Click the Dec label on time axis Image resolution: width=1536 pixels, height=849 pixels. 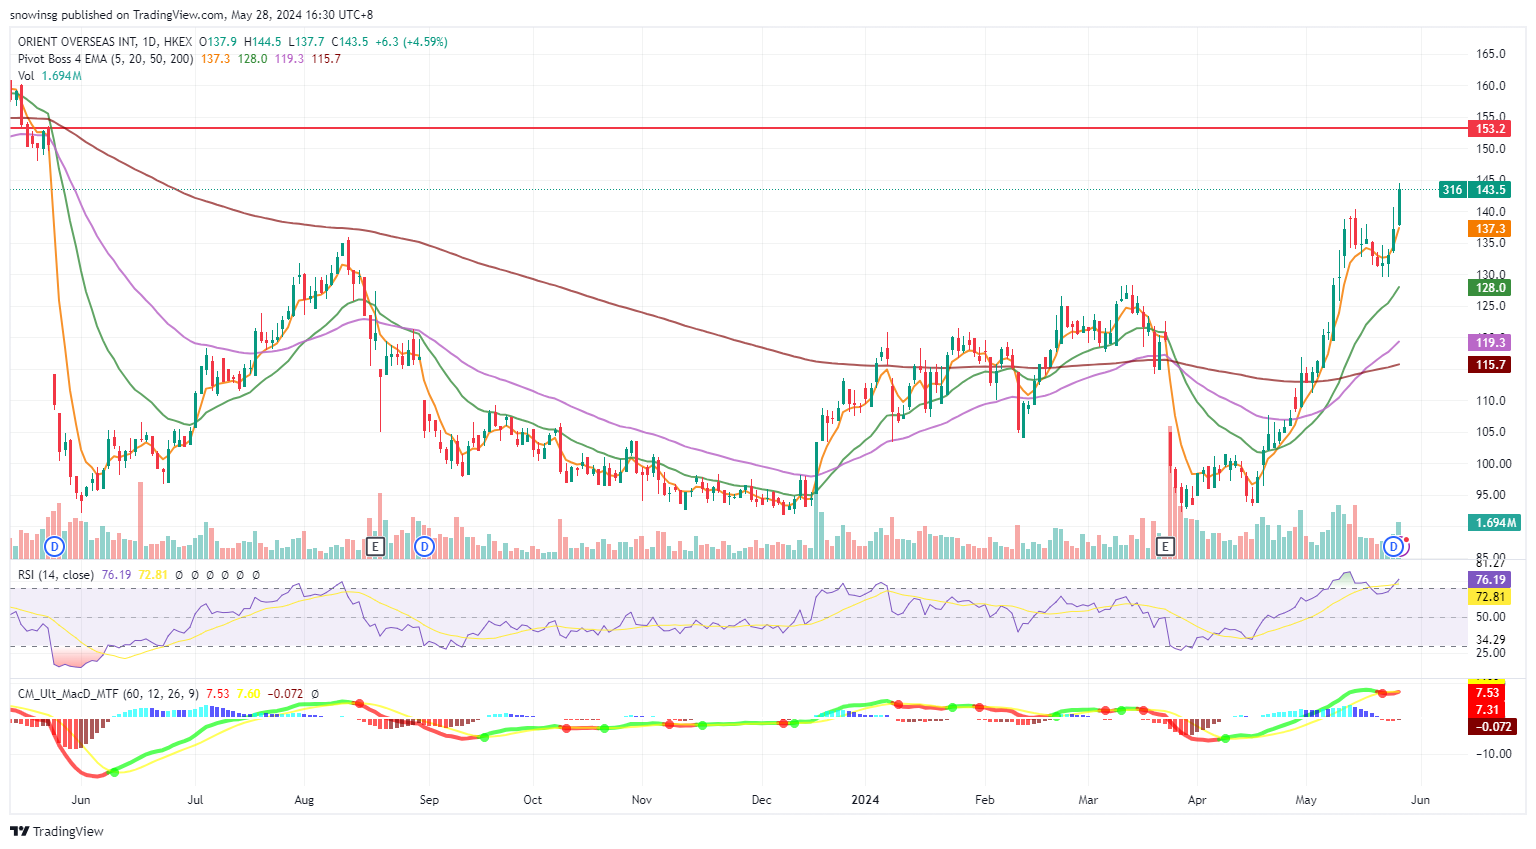(761, 800)
